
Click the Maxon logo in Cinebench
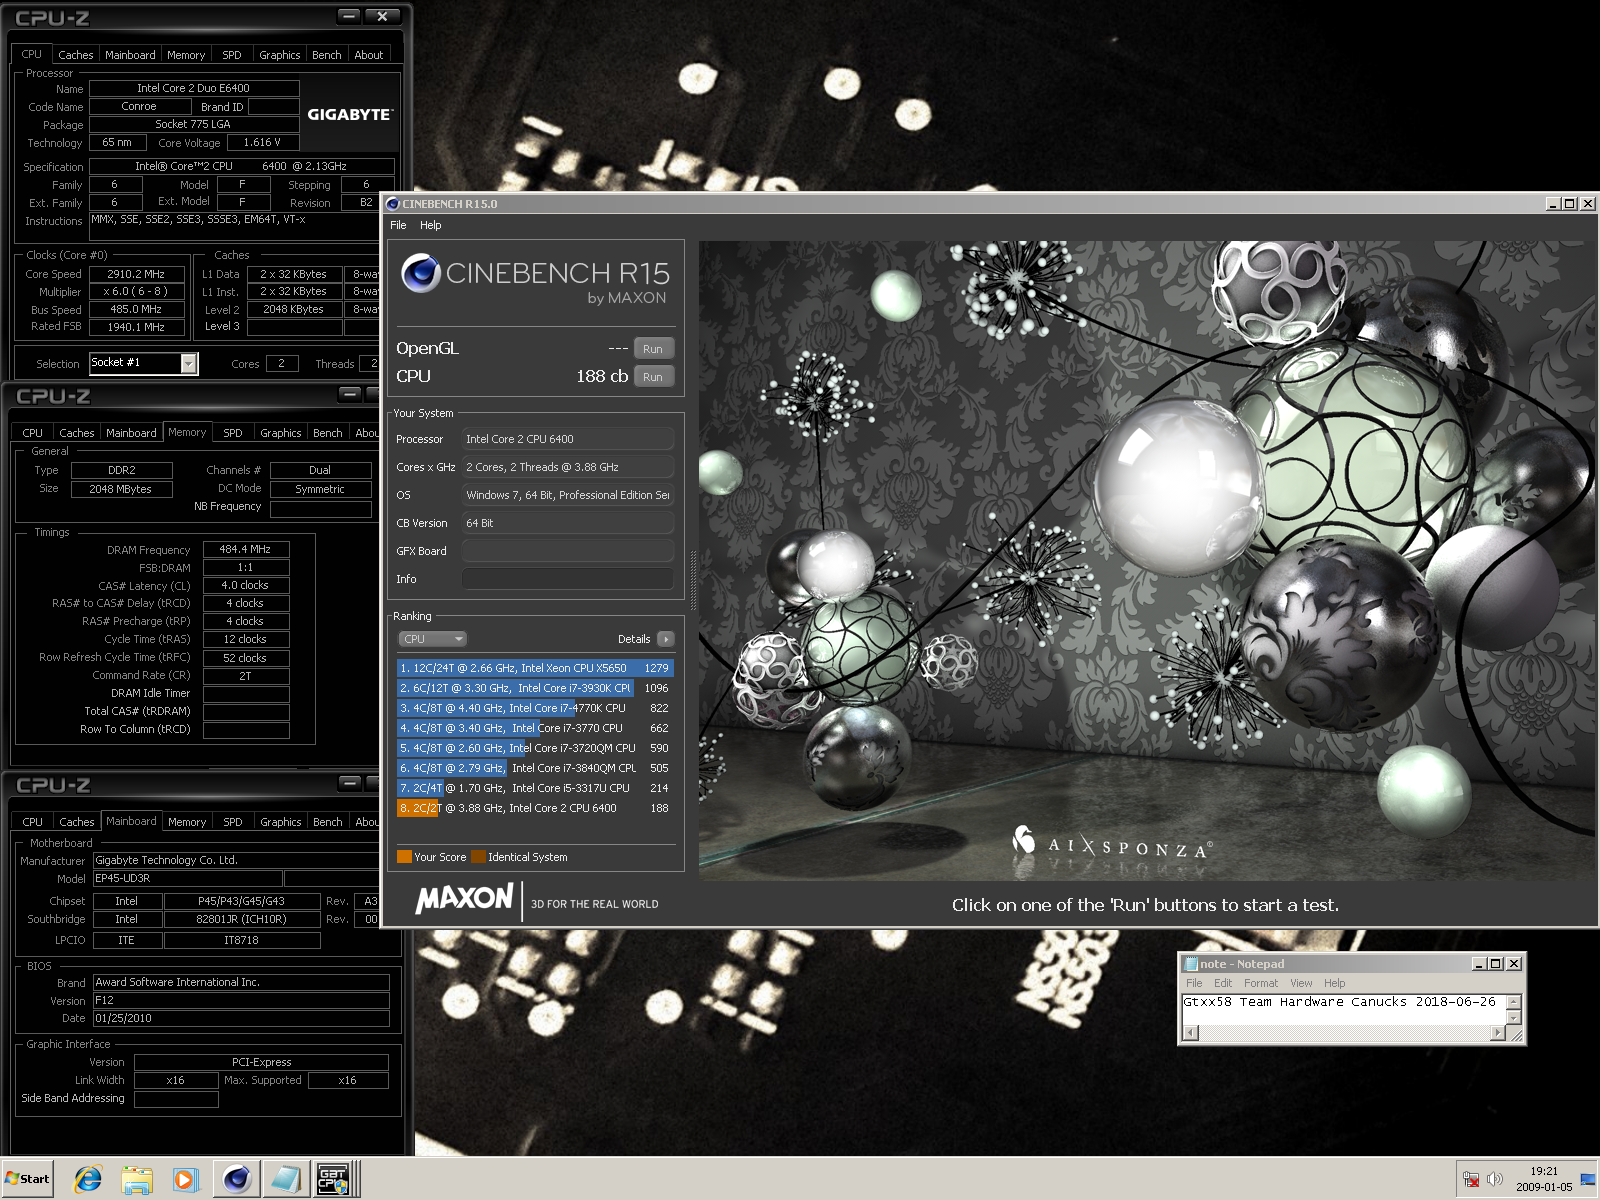point(465,898)
